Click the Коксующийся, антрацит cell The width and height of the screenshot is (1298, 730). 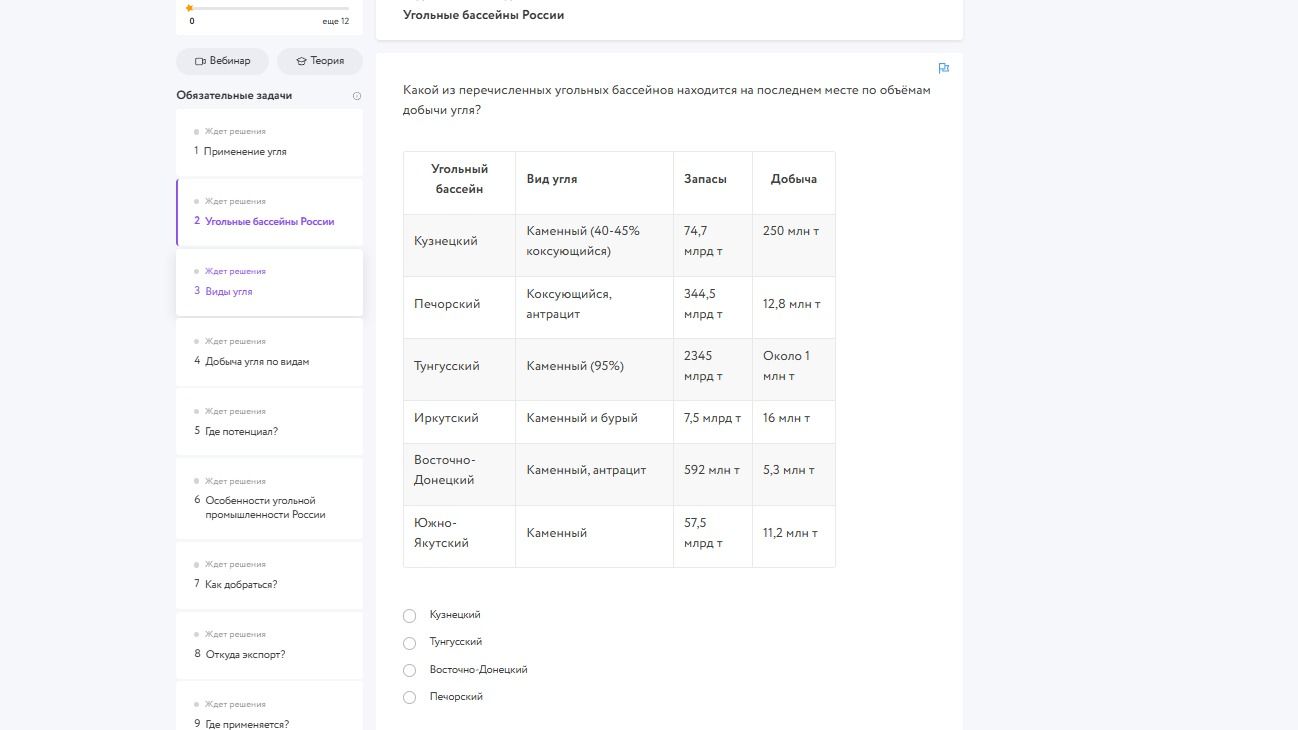[595, 305]
